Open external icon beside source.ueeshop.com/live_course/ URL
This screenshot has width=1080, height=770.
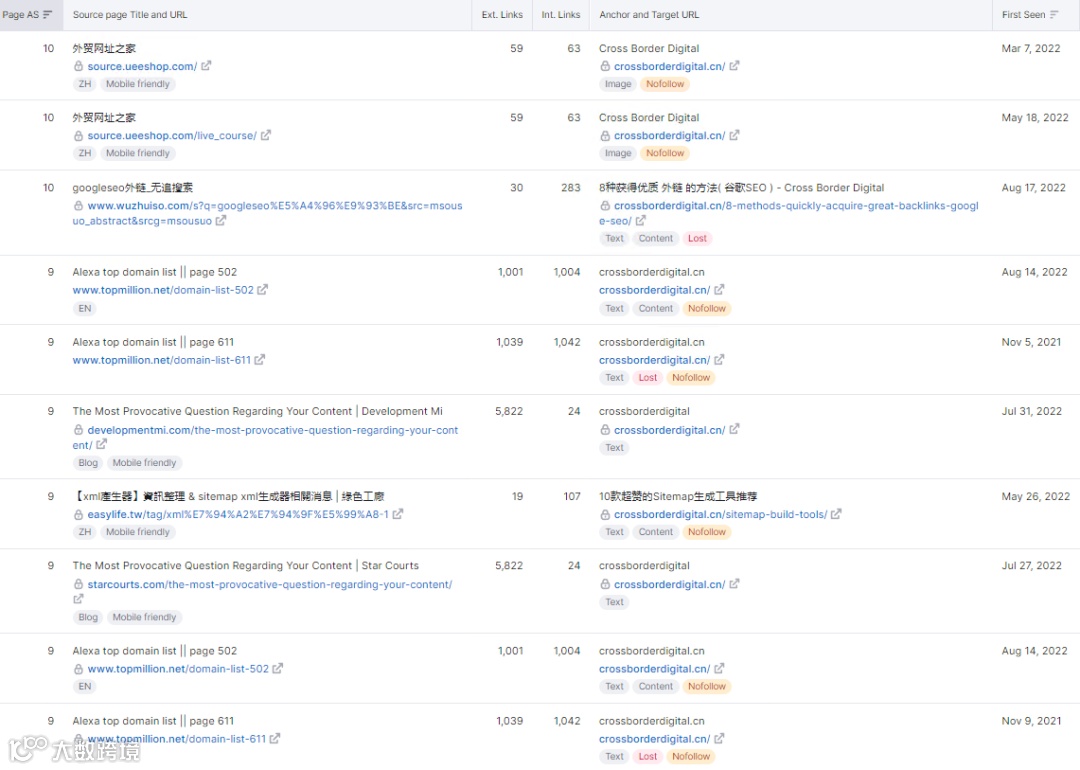pyautogui.click(x=266, y=135)
